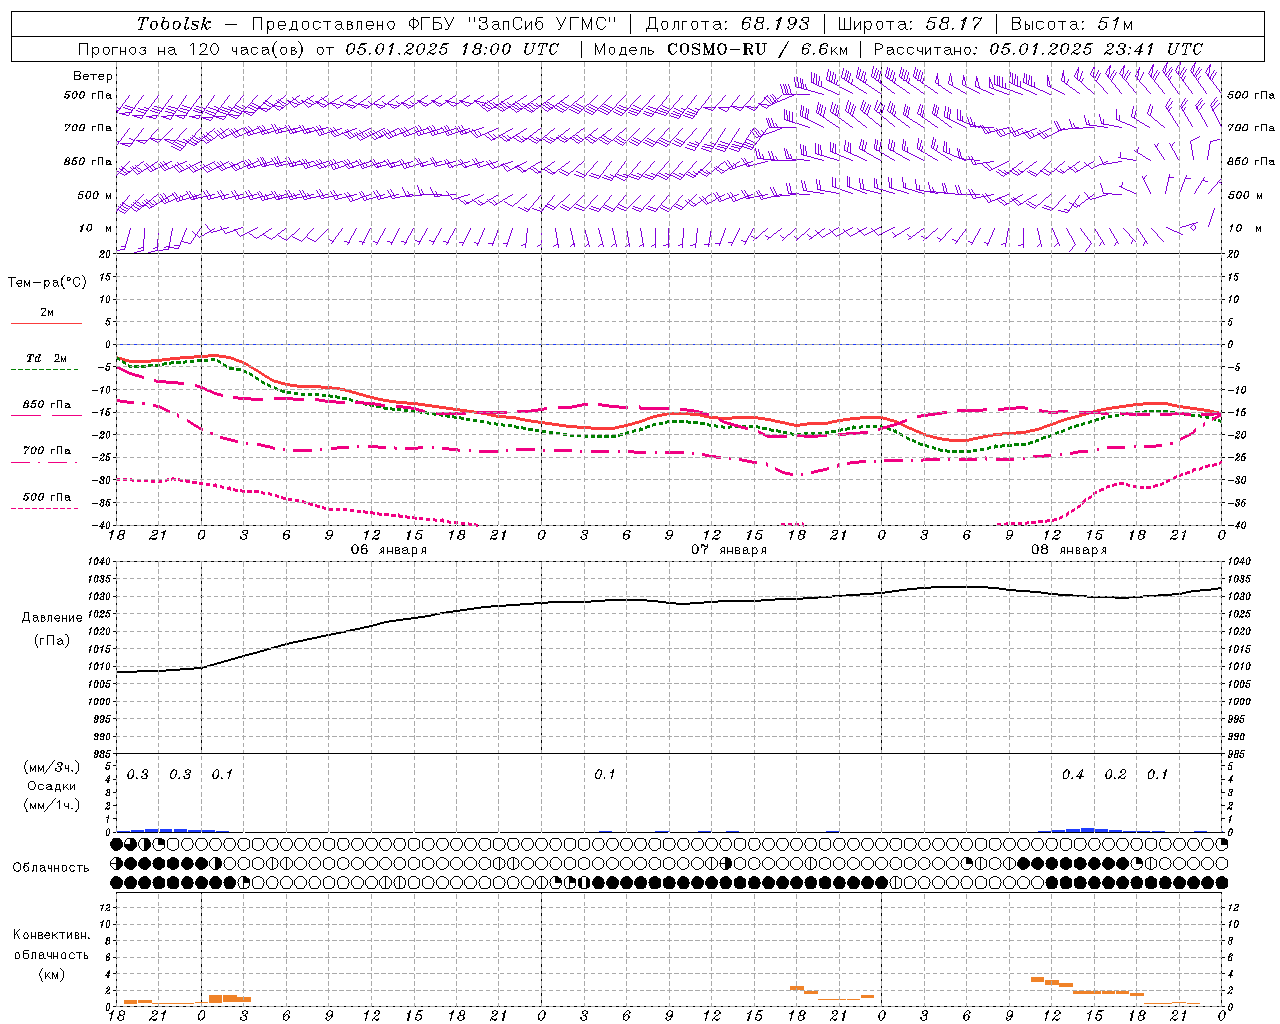Click the 2м temperature legend entry
This screenshot has width=1280, height=1024.
pyautogui.click(x=47, y=313)
